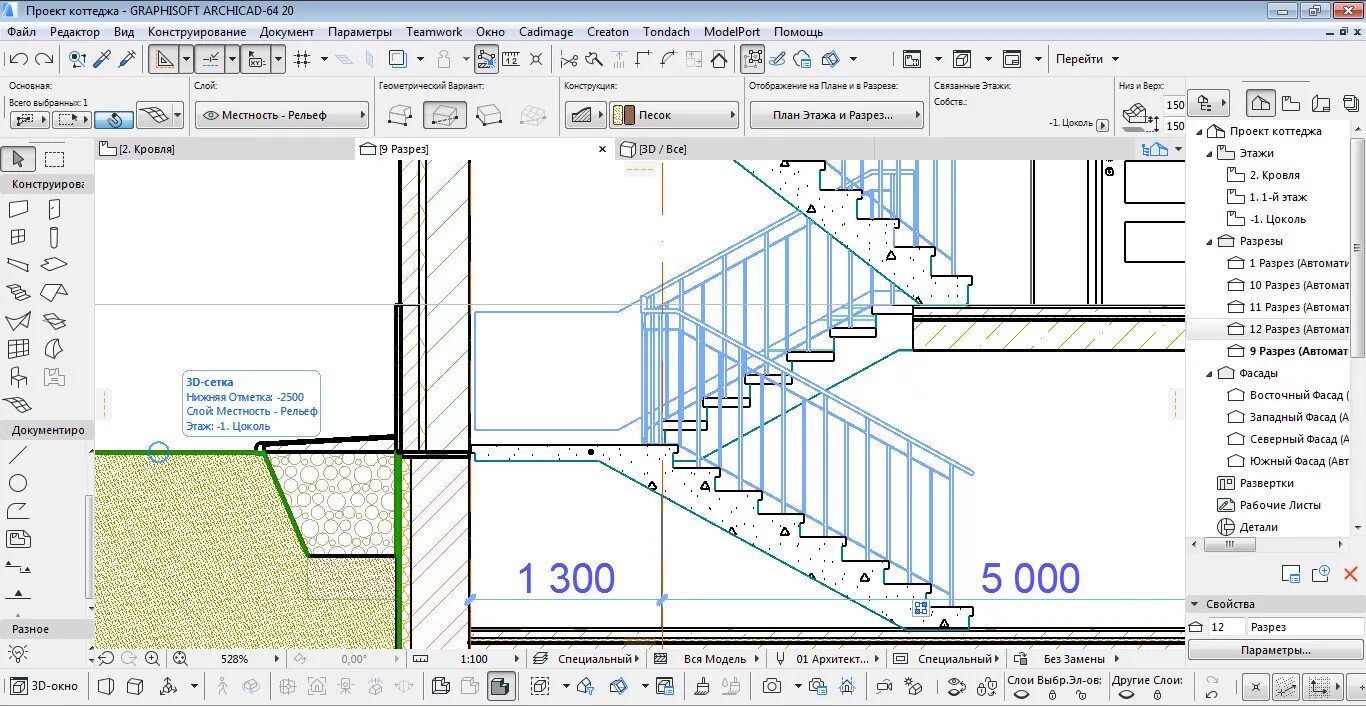This screenshot has width=1366, height=707.
Task: Collapse the Свойства properties section
Action: 1194,604
